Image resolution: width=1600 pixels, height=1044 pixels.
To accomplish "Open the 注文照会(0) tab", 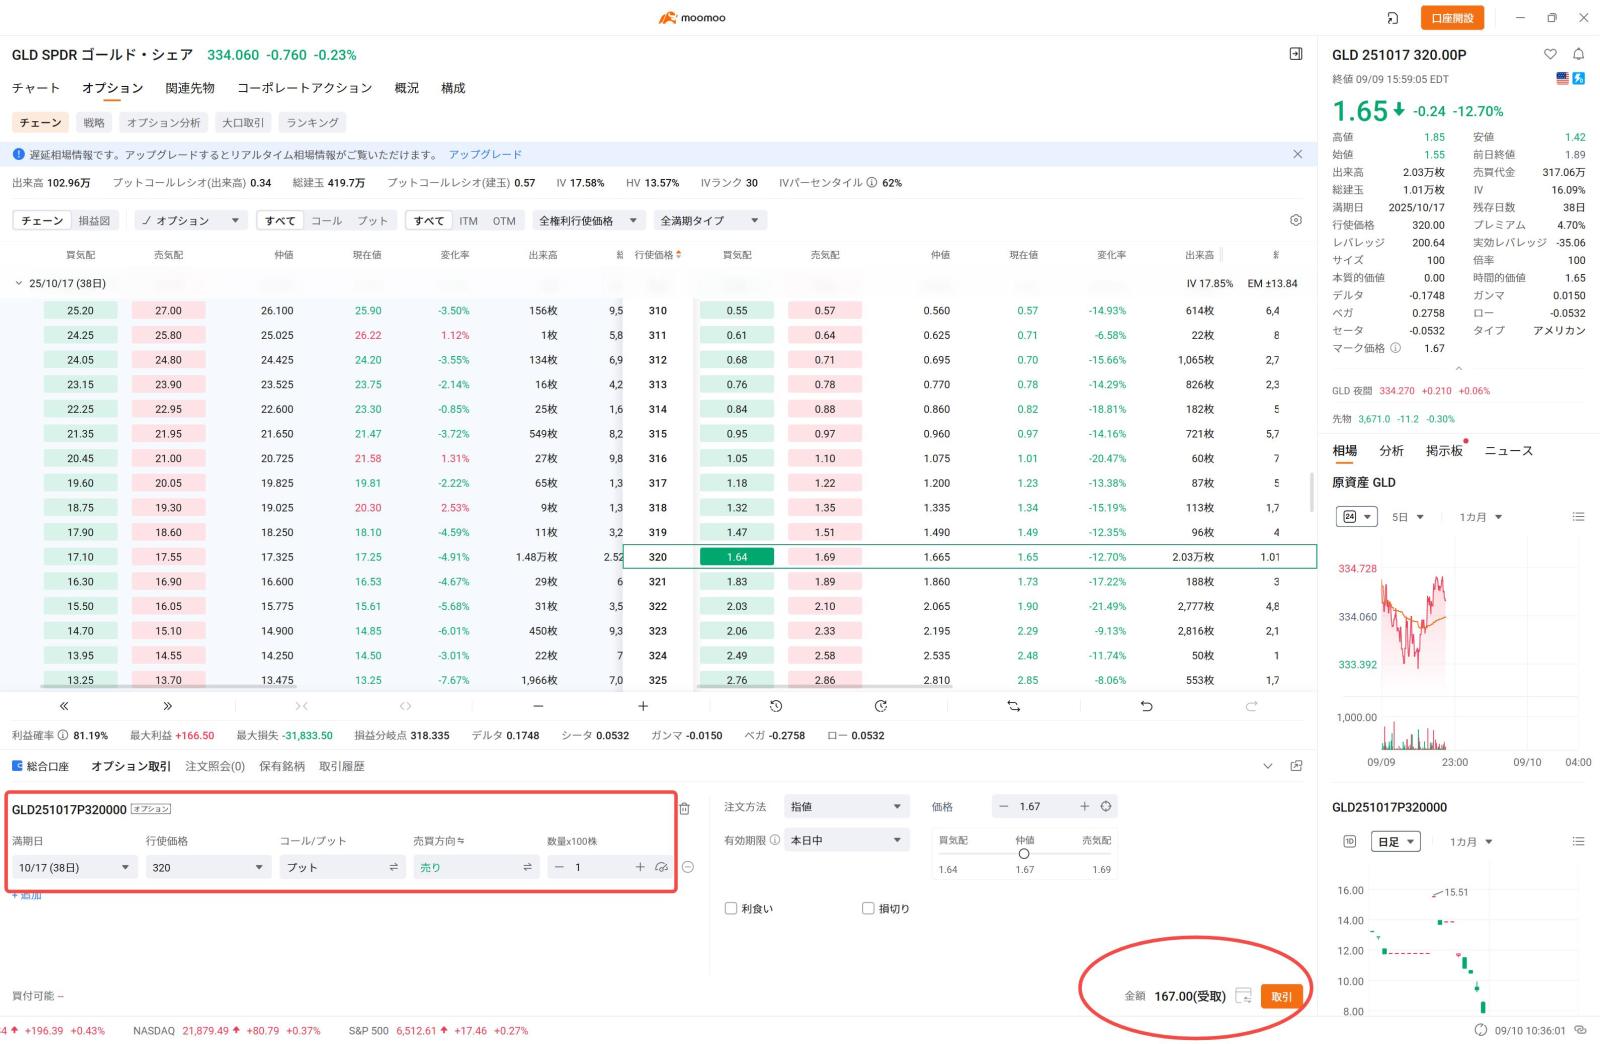I will (215, 766).
